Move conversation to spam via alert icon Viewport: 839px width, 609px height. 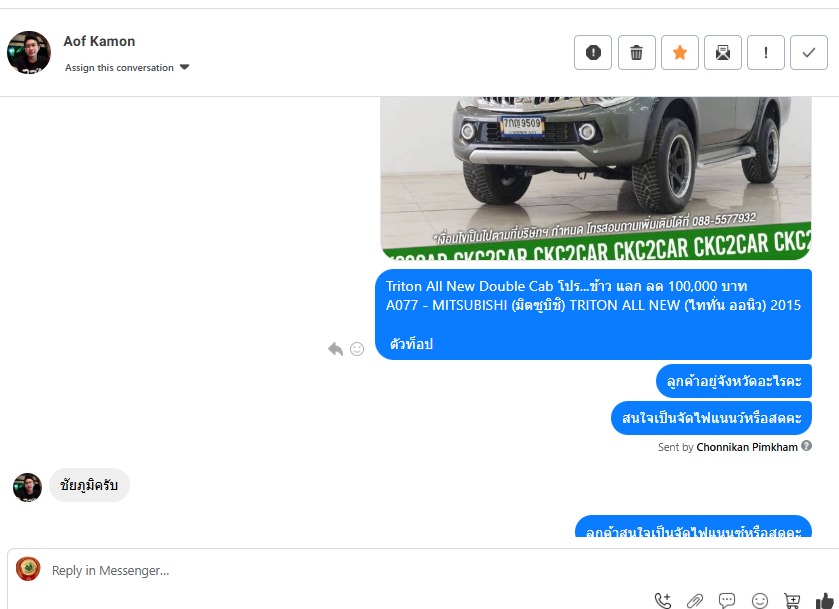pos(593,52)
